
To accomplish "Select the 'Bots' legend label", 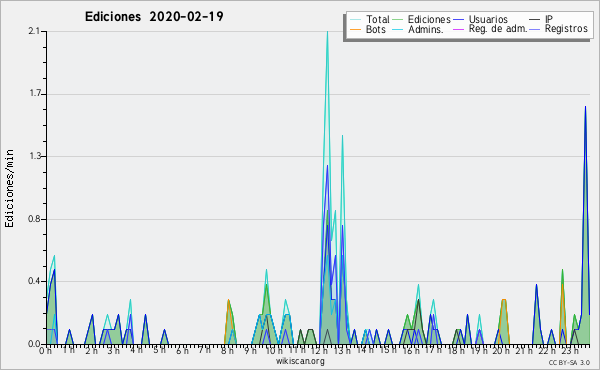I will point(375,29).
